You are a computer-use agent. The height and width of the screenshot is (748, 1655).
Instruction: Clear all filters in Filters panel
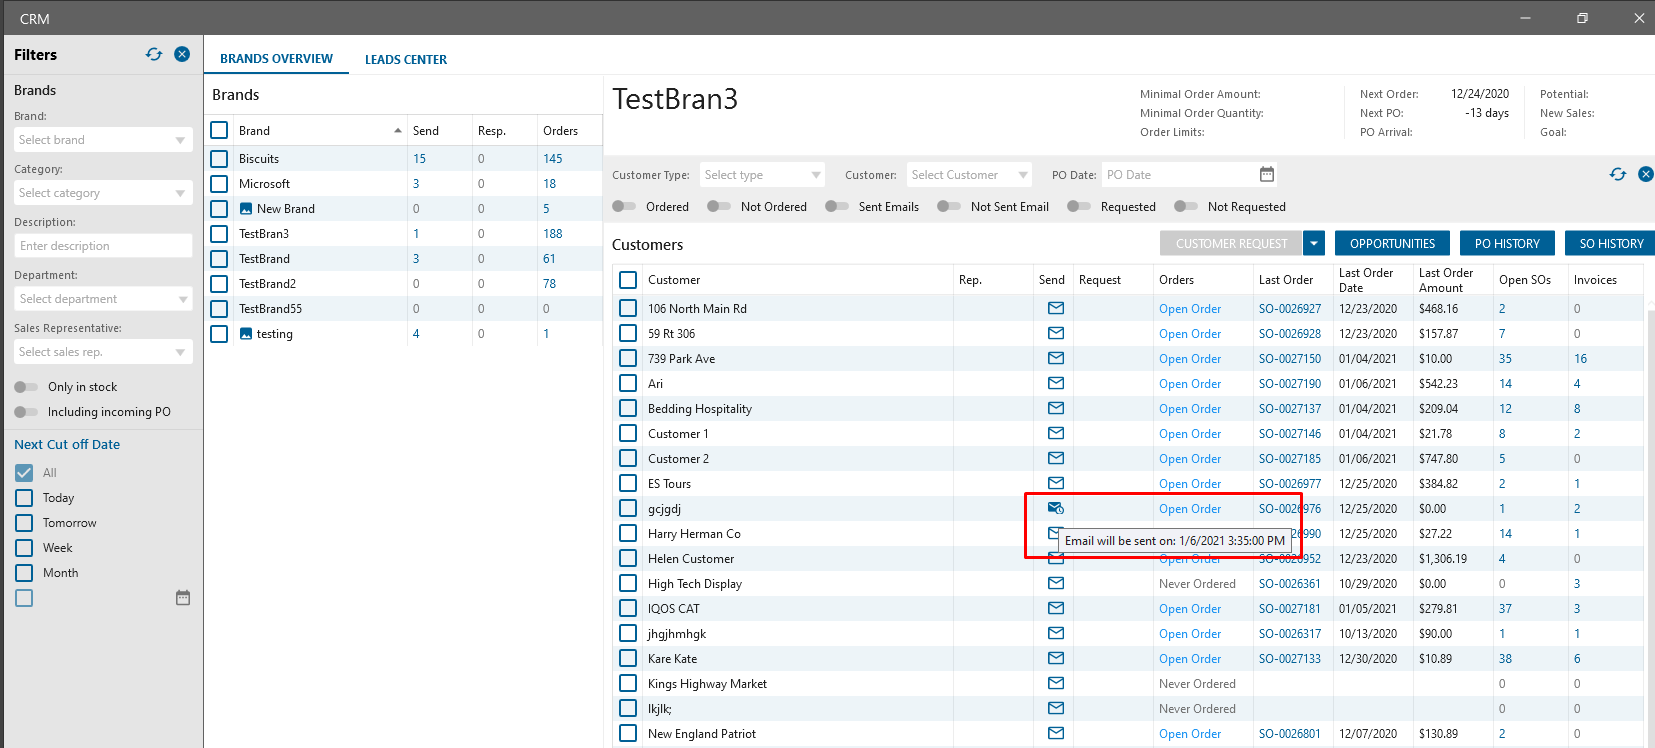(x=182, y=54)
